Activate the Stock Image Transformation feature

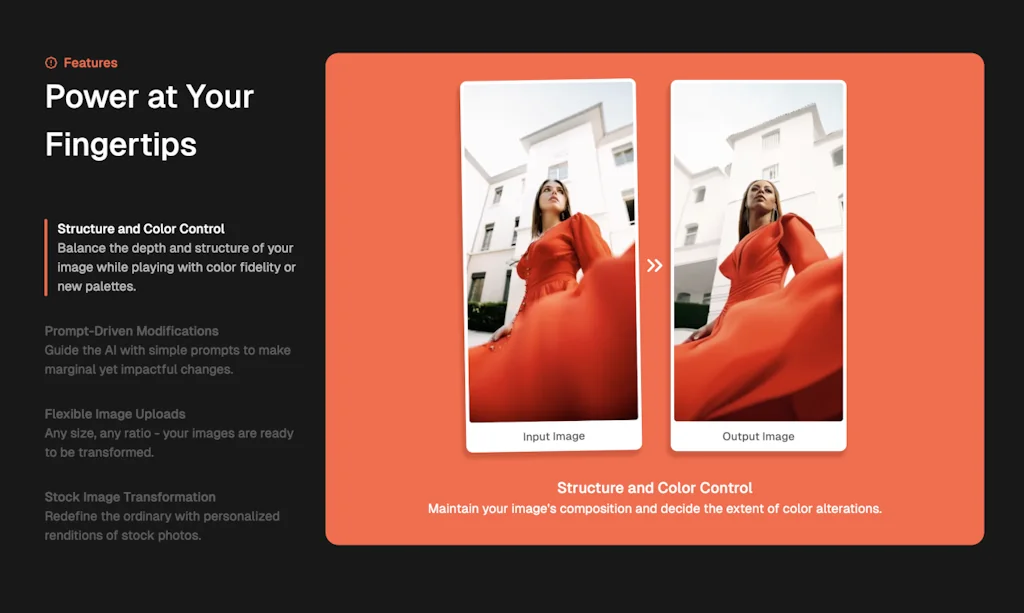click(130, 497)
